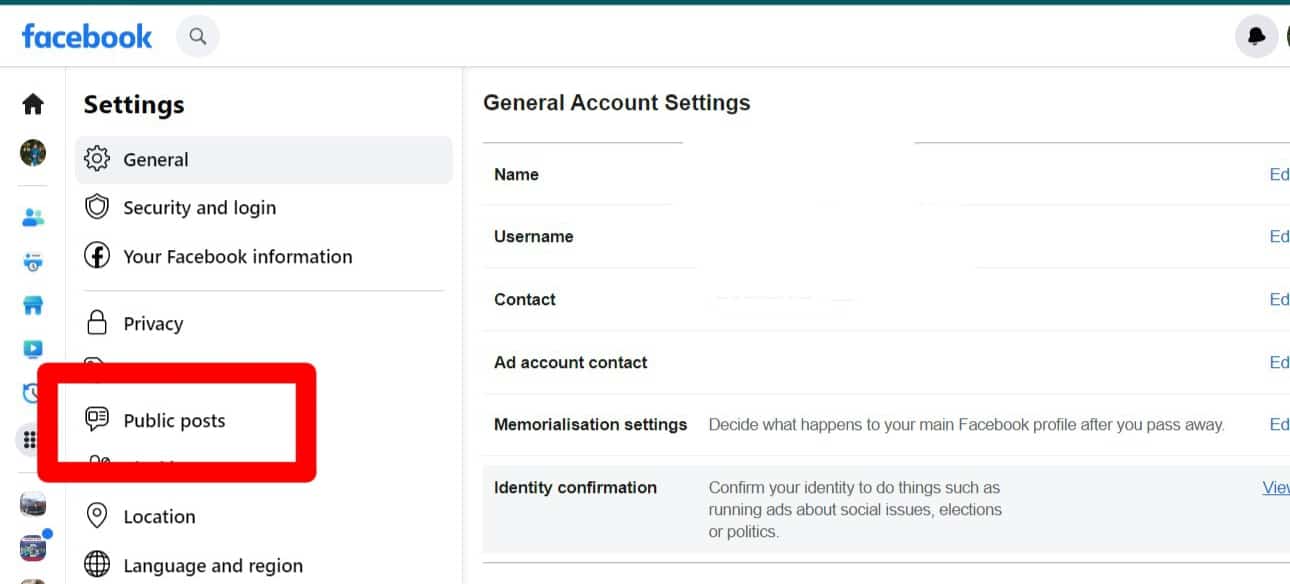Edit the Ad account contact row

pyautogui.click(x=1279, y=362)
